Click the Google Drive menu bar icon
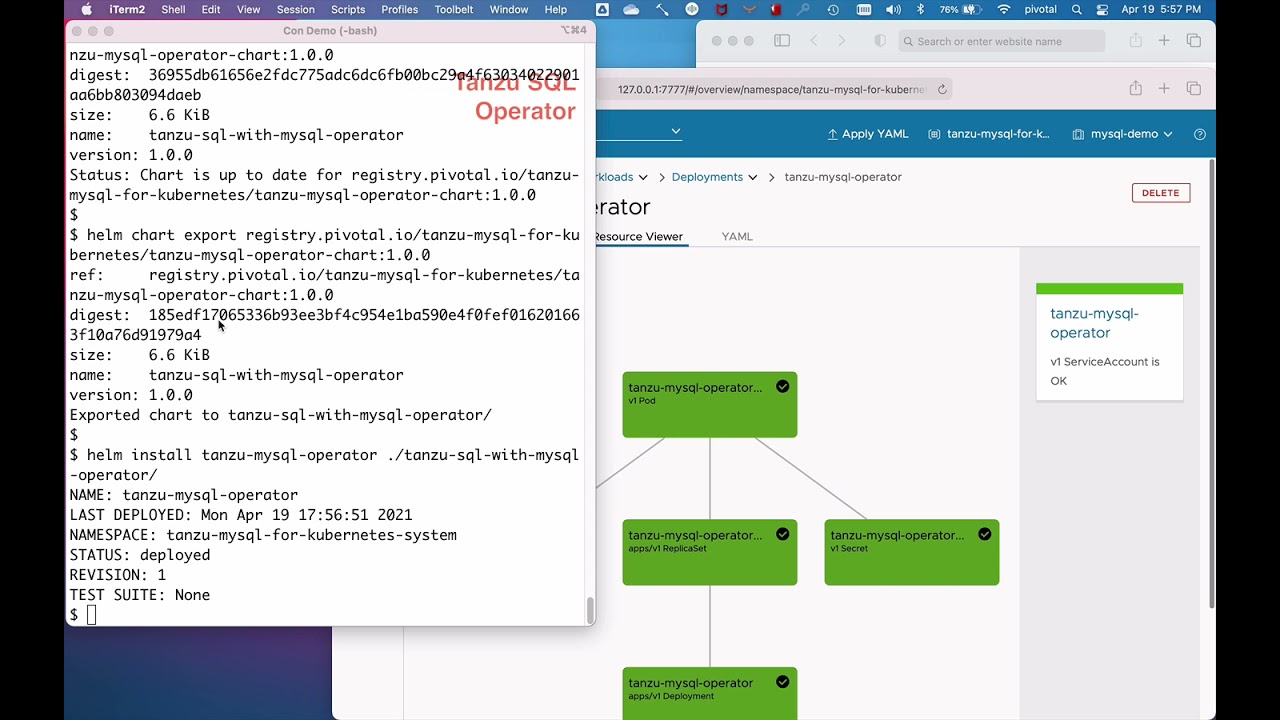 pyautogui.click(x=602, y=10)
